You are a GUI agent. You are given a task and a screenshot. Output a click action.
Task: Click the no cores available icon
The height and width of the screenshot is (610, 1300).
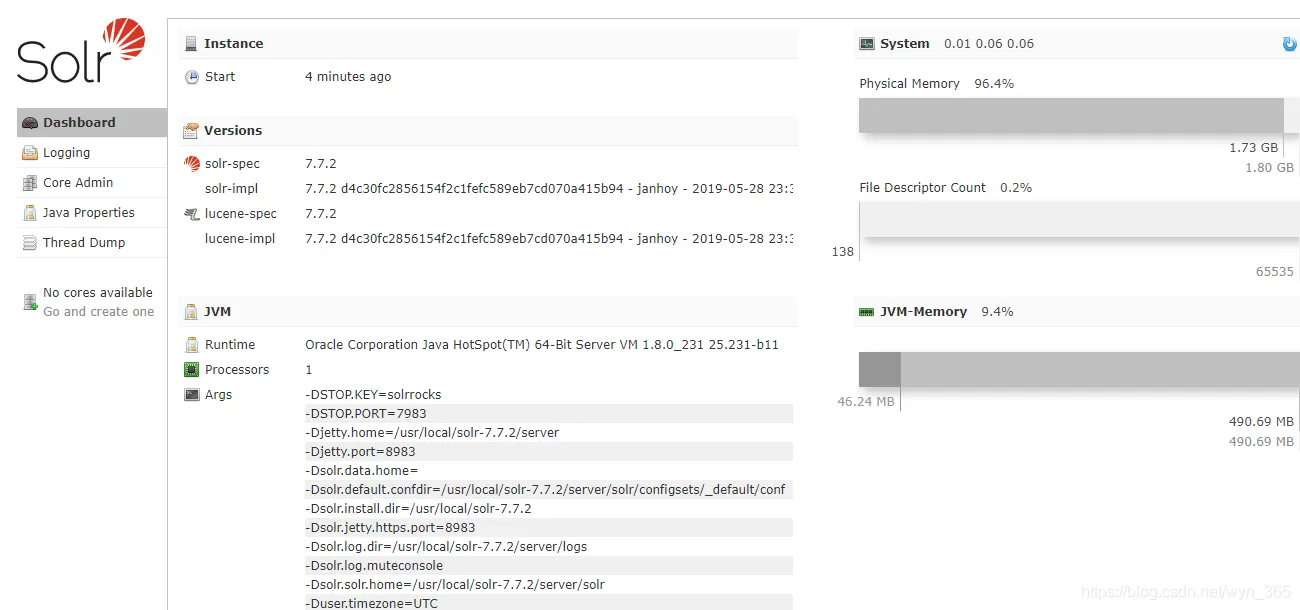(30, 302)
